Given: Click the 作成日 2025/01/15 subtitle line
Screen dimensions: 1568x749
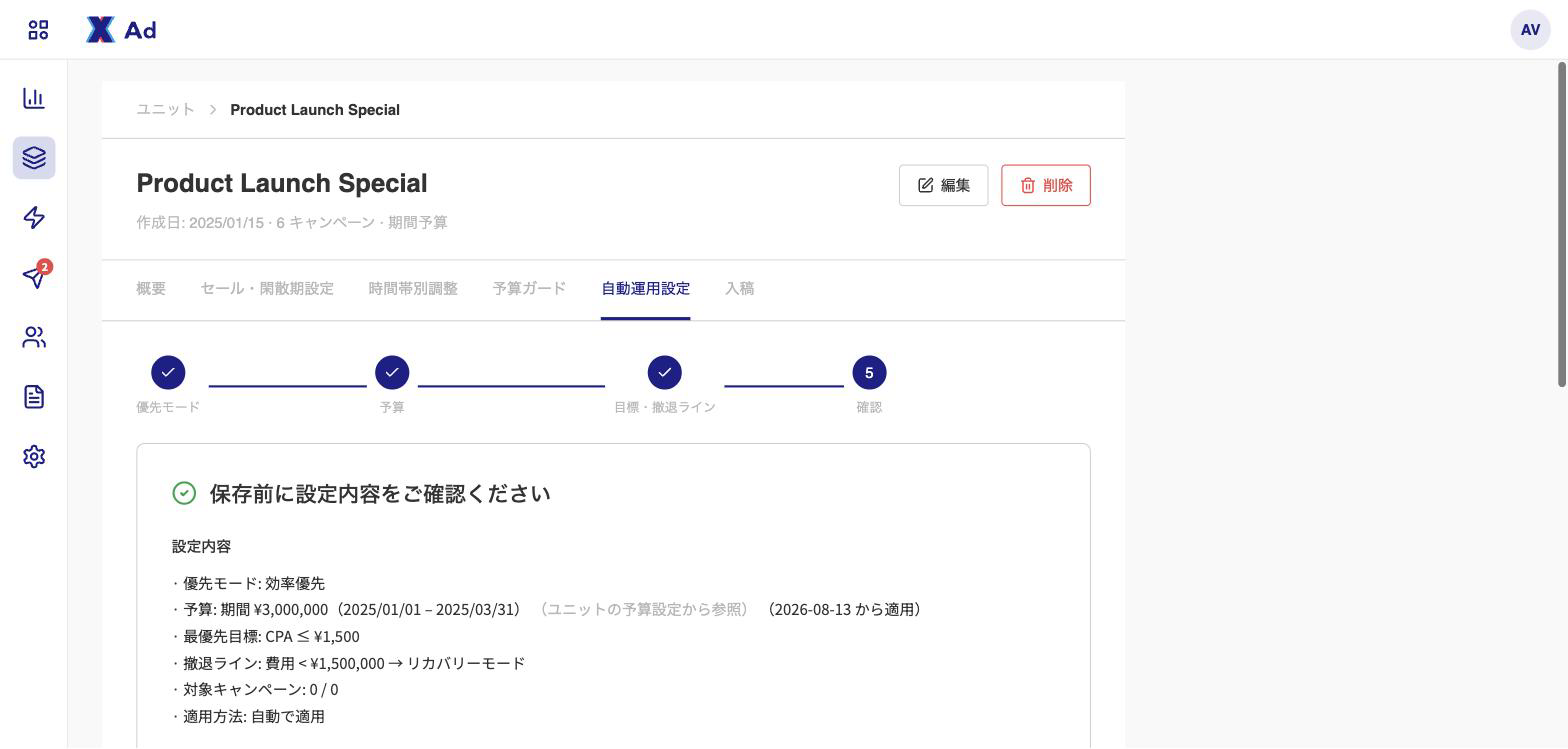Looking at the screenshot, I should pos(292,223).
